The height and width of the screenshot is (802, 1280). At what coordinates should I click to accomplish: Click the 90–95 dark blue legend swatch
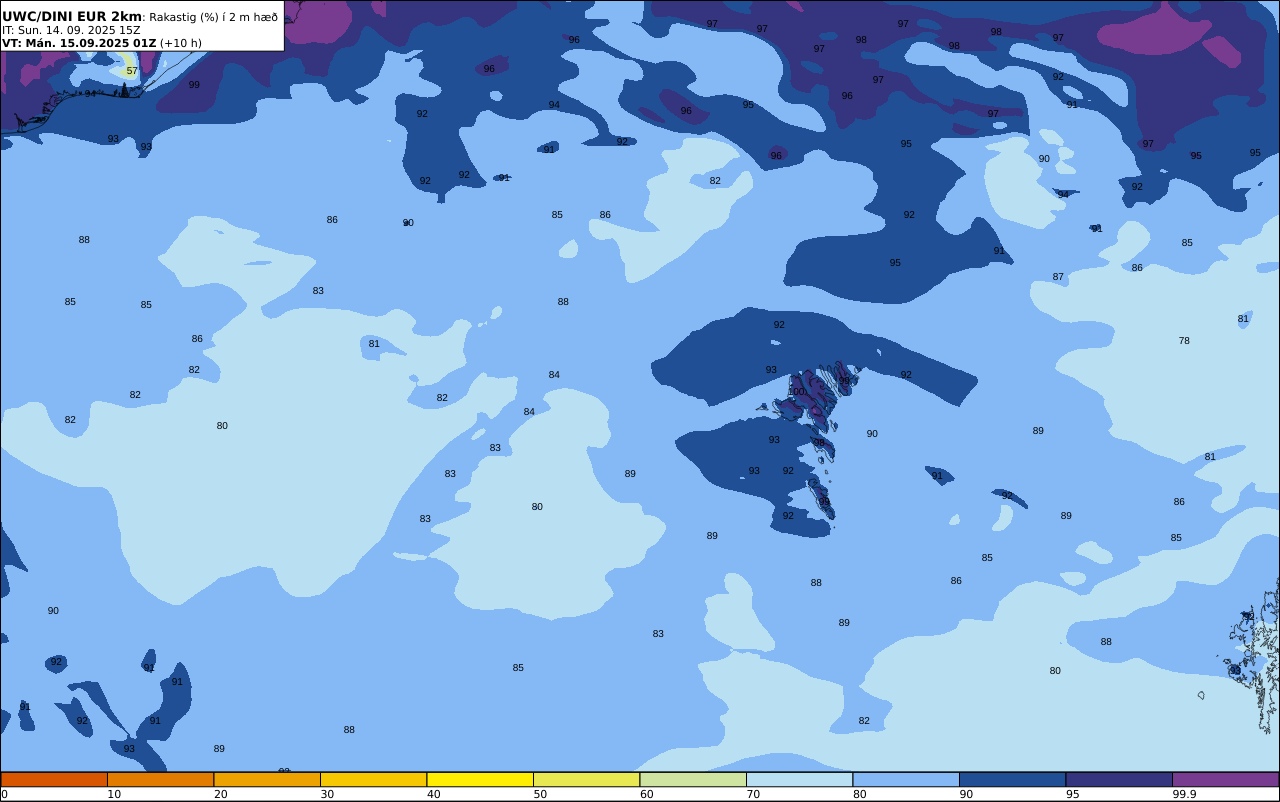coord(1012,779)
